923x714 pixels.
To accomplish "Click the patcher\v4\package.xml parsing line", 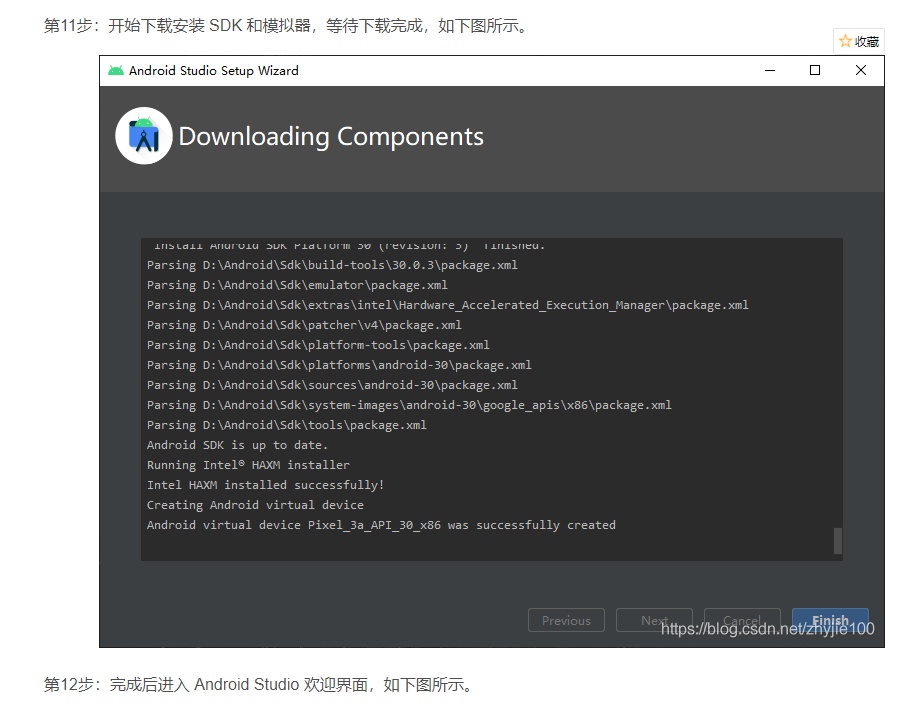I will (x=304, y=325).
